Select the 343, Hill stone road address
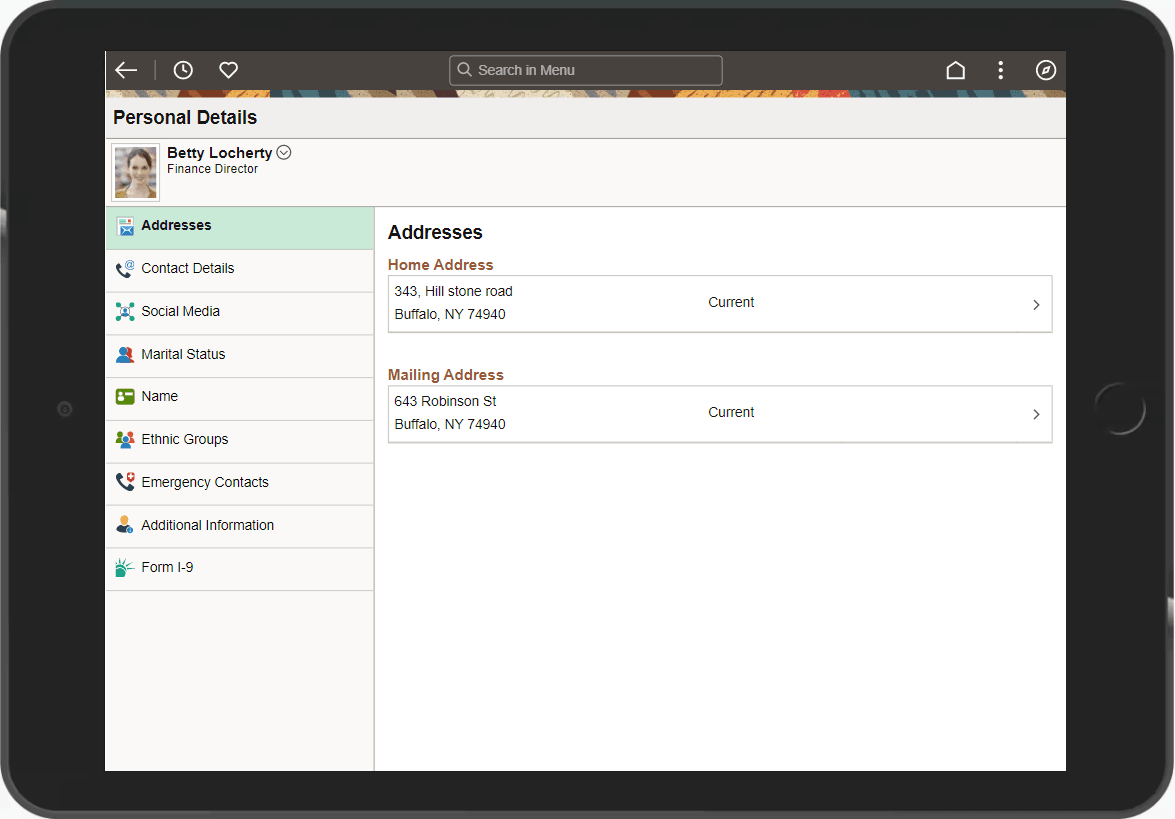1175x819 pixels. 720,304
